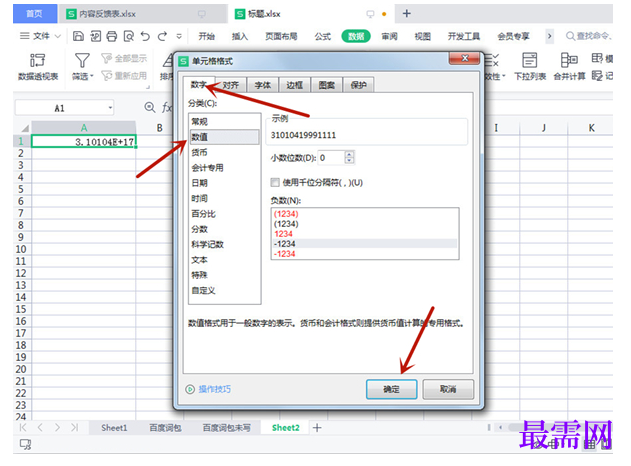Image resolution: width=631 pixels, height=466 pixels.
Task: Choose 时间 in category list
Action: tap(224, 198)
